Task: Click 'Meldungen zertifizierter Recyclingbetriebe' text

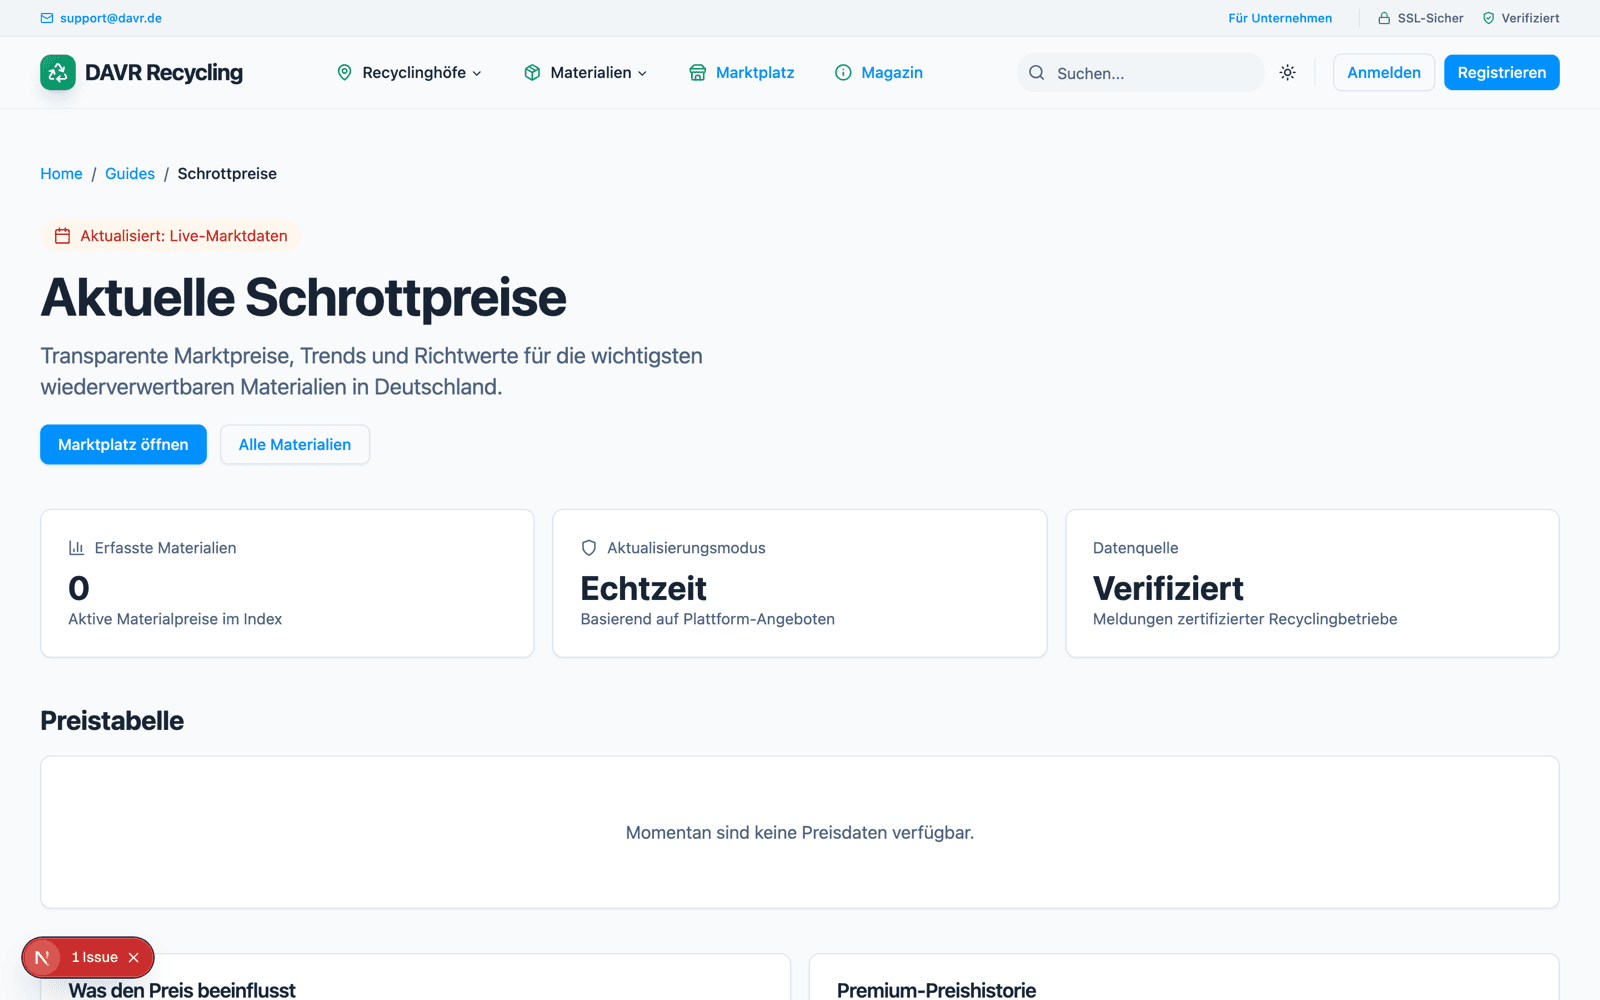Action: (1245, 619)
